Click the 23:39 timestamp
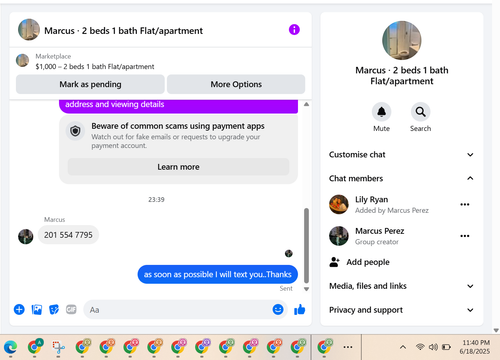Image resolution: width=500 pixels, height=360 pixels. coord(156,199)
